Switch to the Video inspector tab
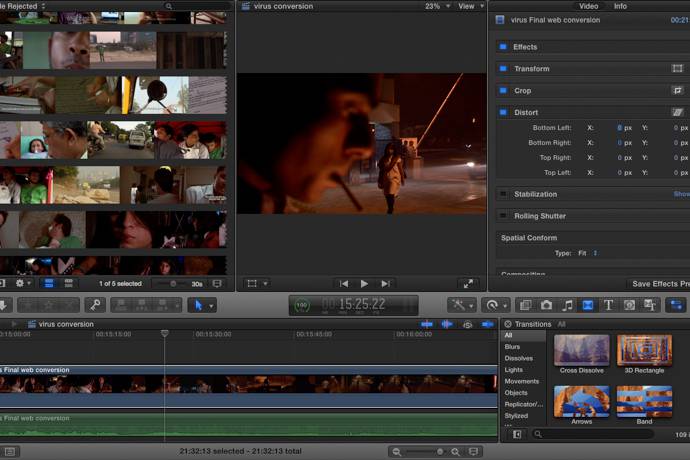The width and height of the screenshot is (690, 460). (588, 6)
